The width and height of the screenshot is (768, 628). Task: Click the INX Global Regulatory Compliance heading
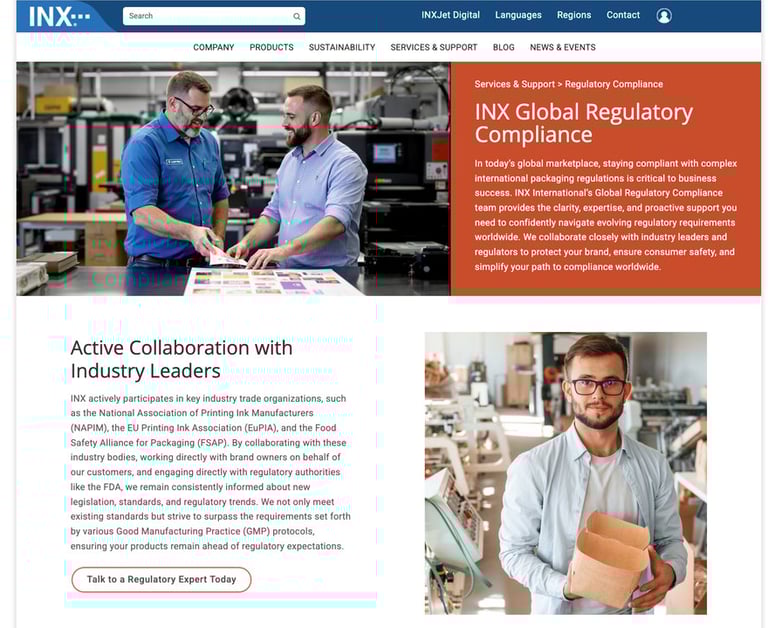583,123
